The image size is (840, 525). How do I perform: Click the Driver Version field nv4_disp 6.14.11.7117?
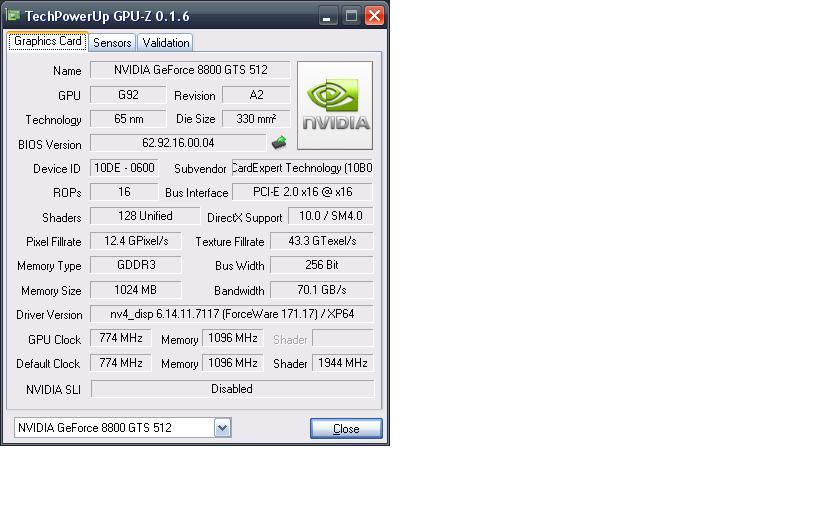click(x=232, y=314)
